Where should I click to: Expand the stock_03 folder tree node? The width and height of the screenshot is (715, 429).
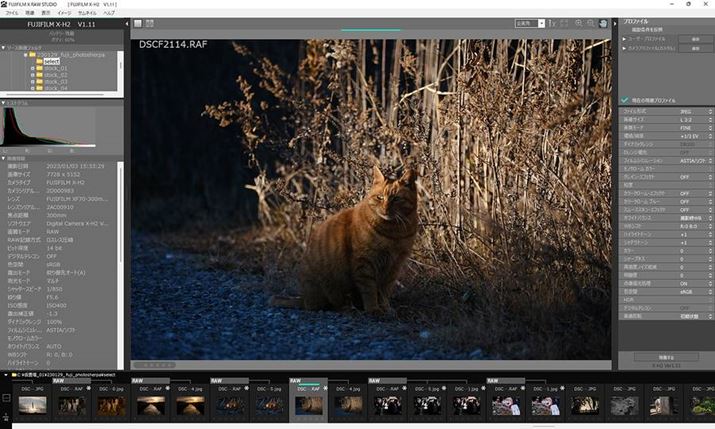tap(32, 82)
